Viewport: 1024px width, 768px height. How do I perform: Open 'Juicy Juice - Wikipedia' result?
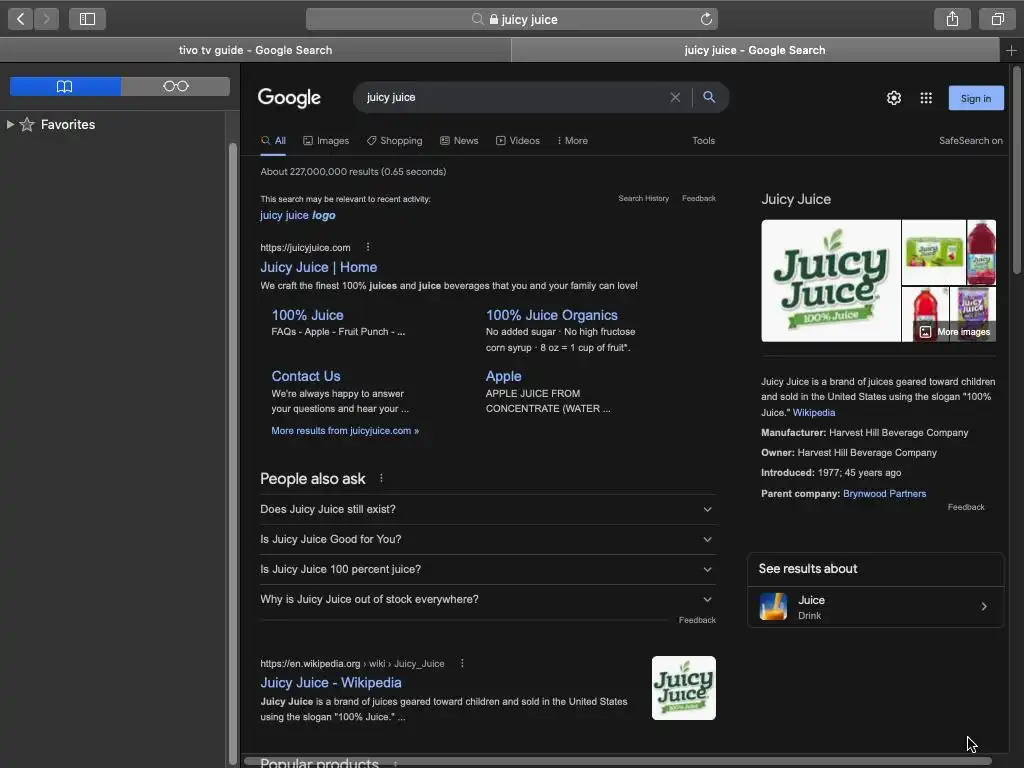point(331,682)
